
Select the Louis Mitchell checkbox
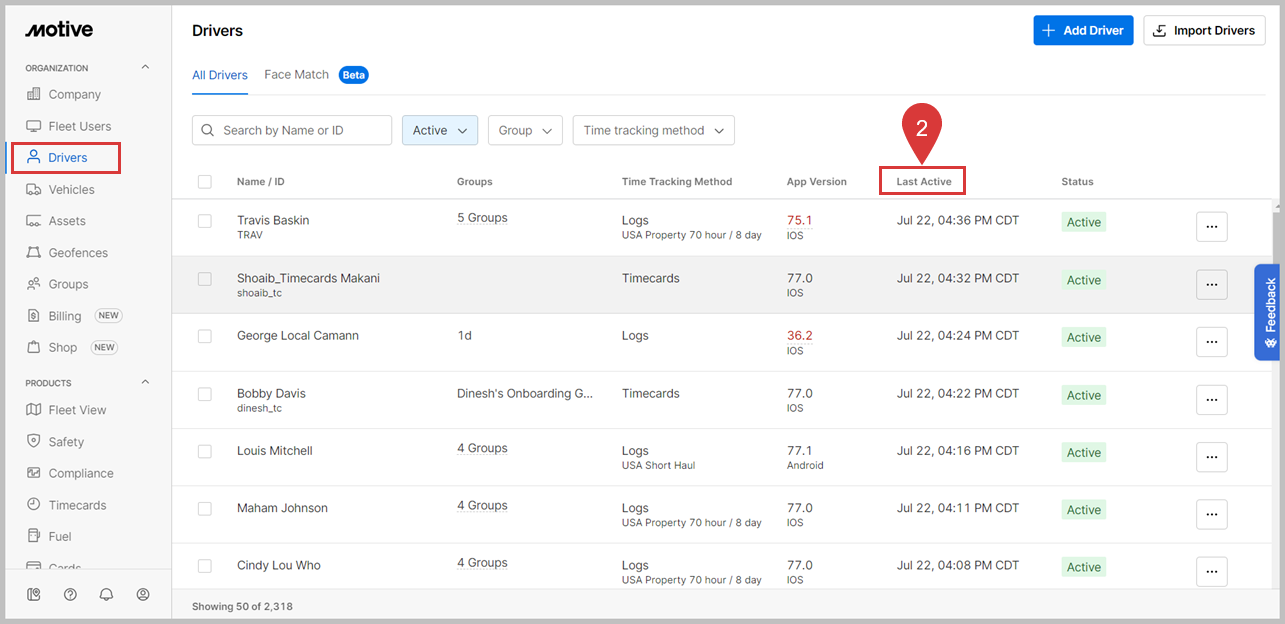pos(205,452)
